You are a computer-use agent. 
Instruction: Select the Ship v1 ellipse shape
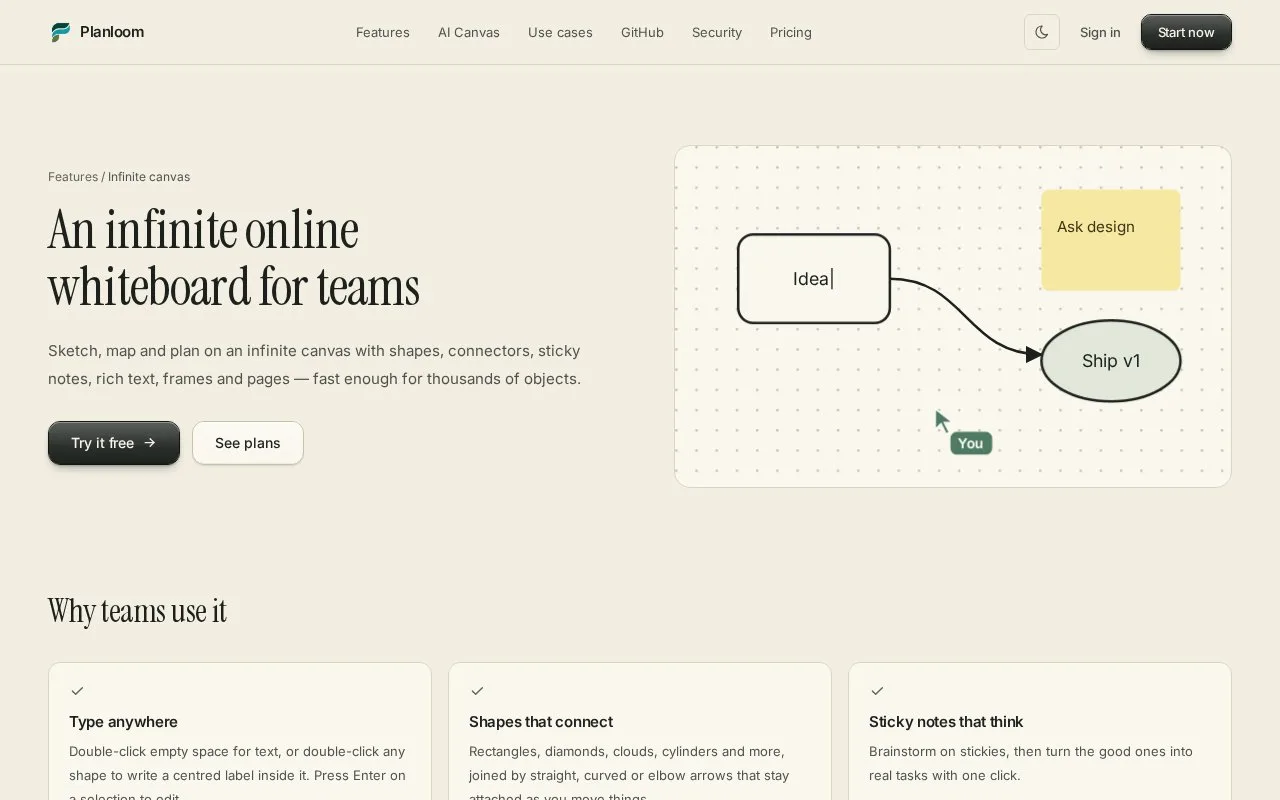coord(1111,361)
